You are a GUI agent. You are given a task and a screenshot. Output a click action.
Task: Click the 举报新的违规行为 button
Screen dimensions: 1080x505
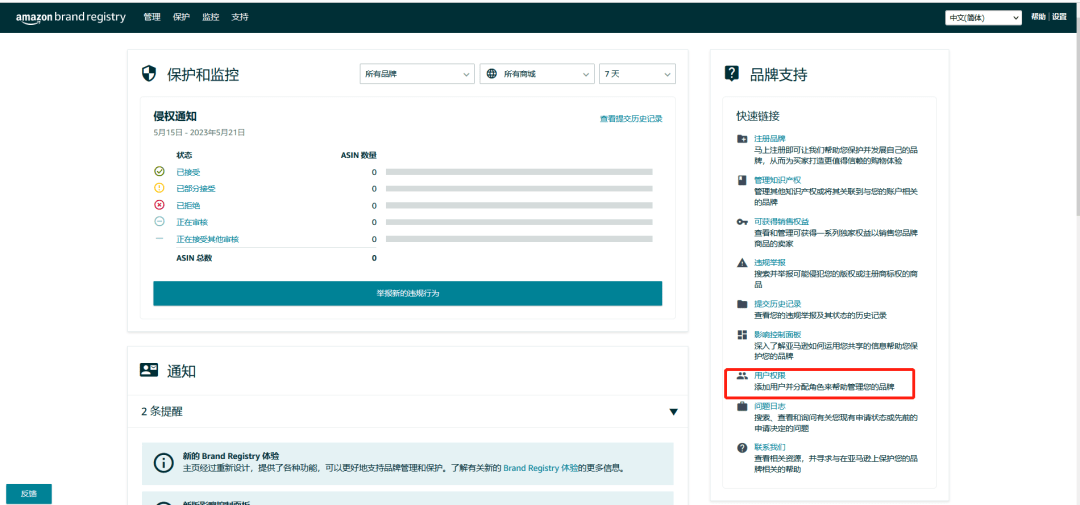(x=407, y=293)
